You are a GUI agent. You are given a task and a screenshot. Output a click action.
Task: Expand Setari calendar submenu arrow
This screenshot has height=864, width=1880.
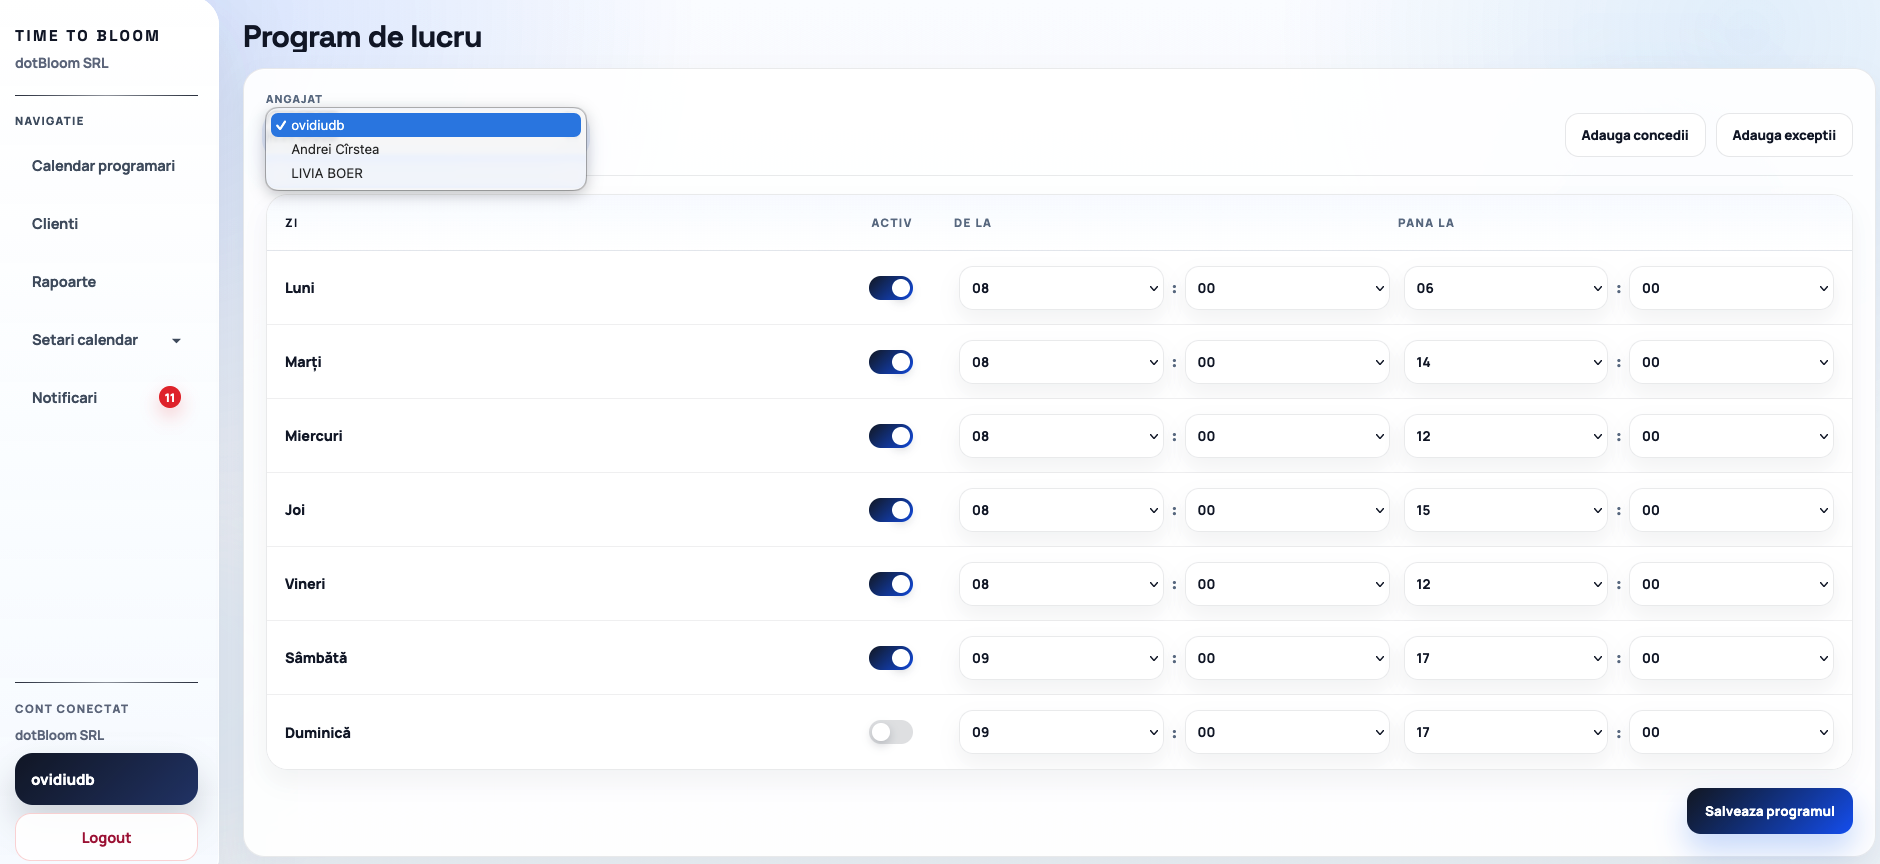click(x=176, y=341)
